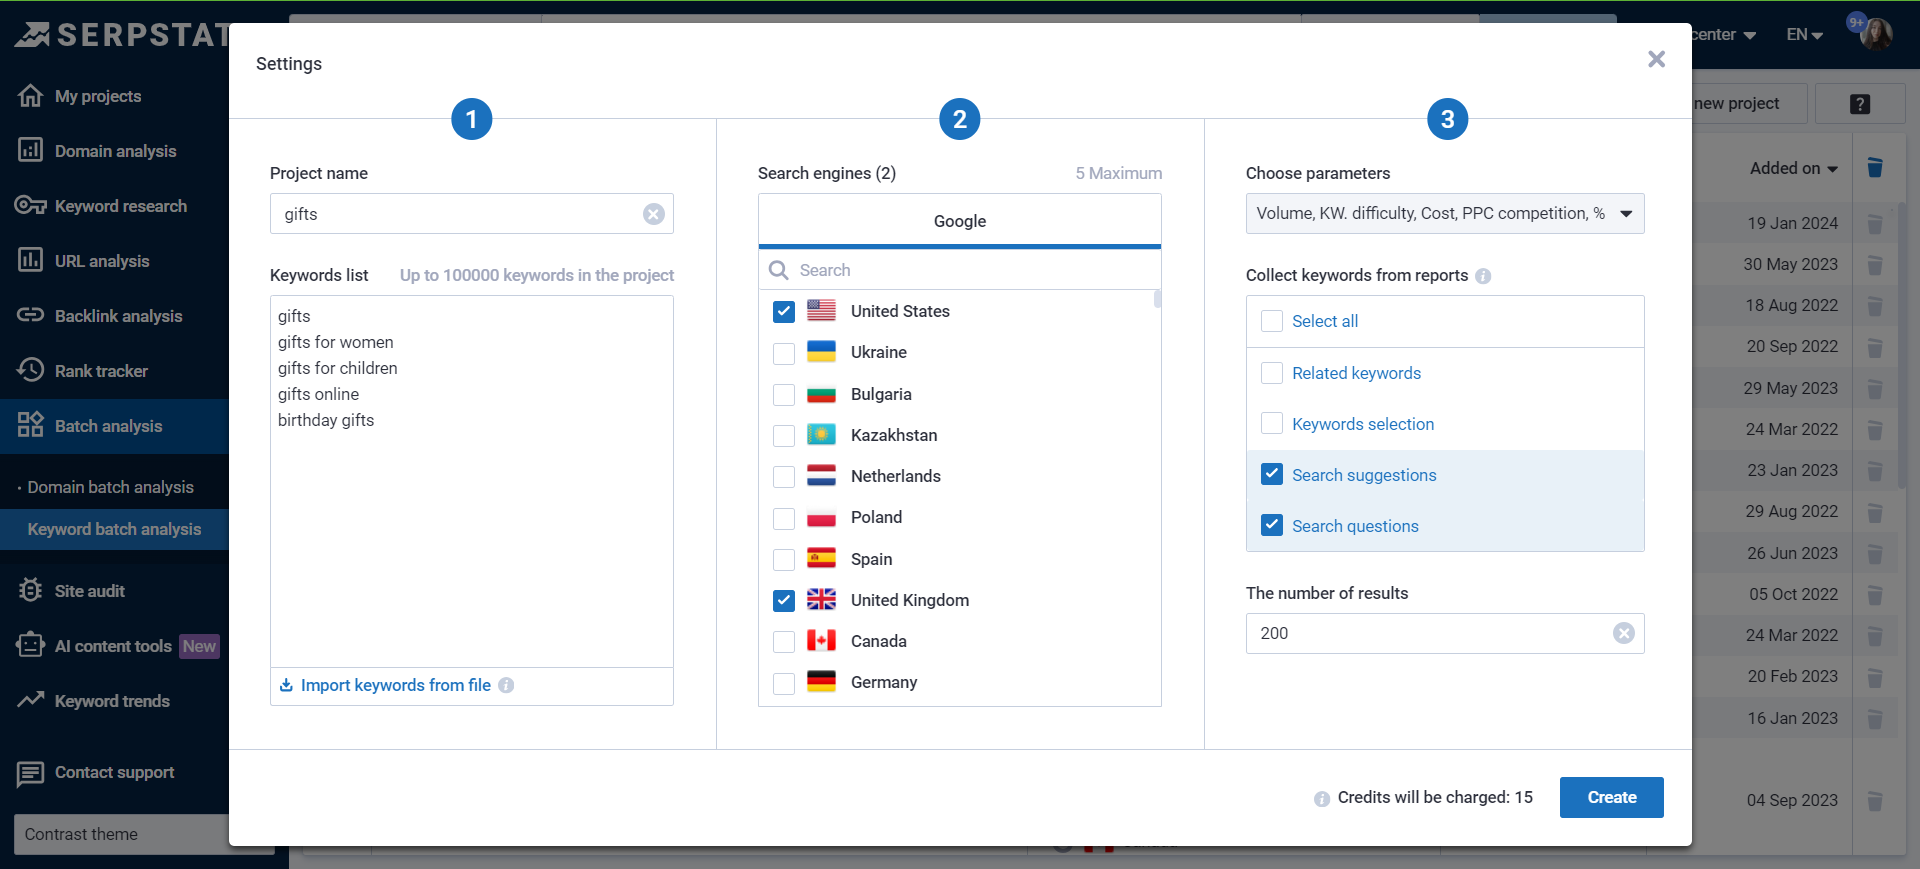Disable Search questions report
1920x869 pixels.
1272,525
